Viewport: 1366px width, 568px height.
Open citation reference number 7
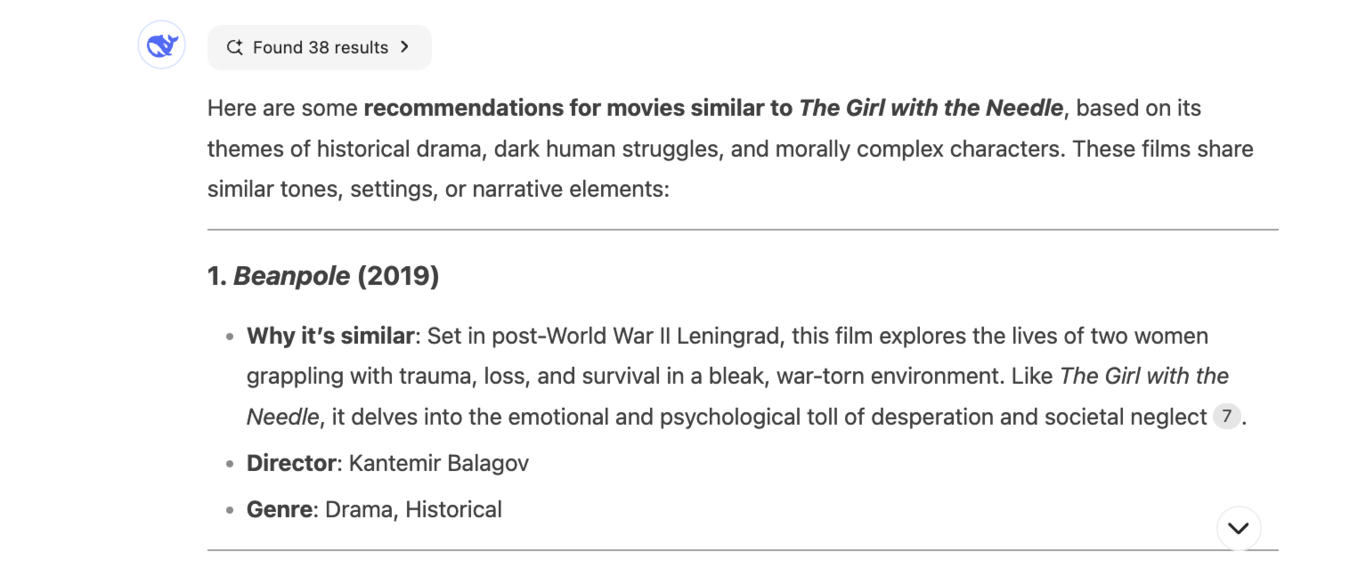pyautogui.click(x=1226, y=416)
